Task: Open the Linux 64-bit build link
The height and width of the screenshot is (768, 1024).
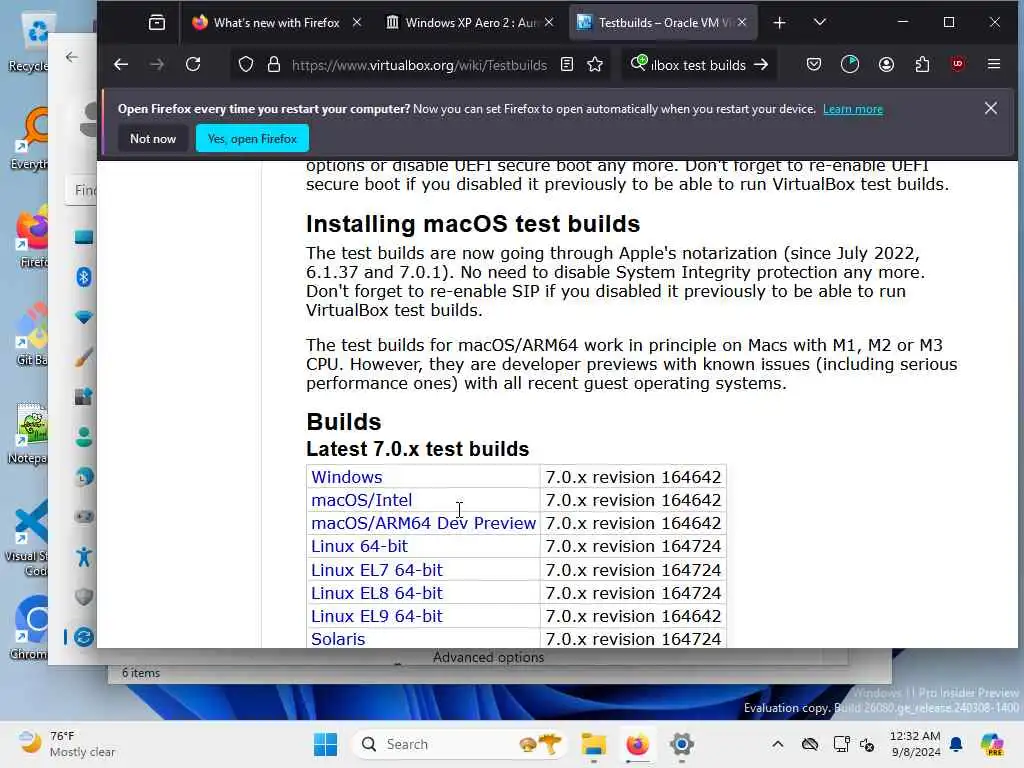Action: tap(359, 546)
